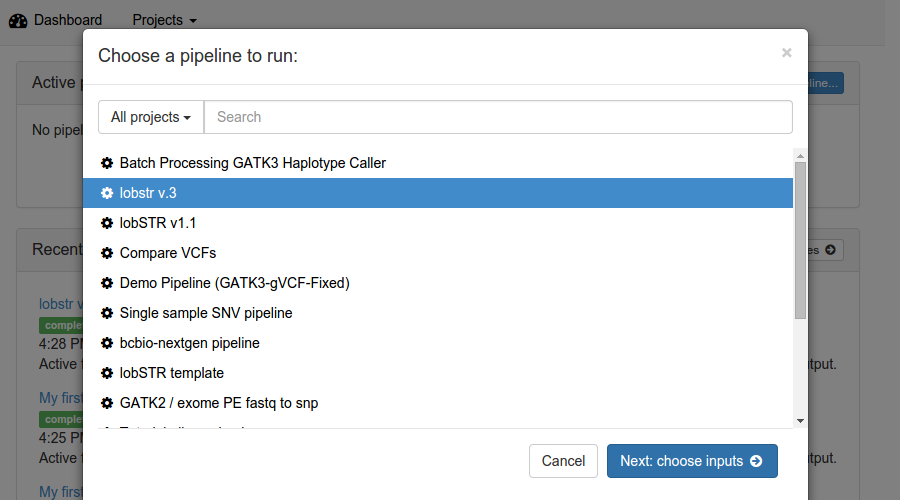
Task: Click gear icon beside bcbio-nextgen pipeline
Action: [x=107, y=343]
